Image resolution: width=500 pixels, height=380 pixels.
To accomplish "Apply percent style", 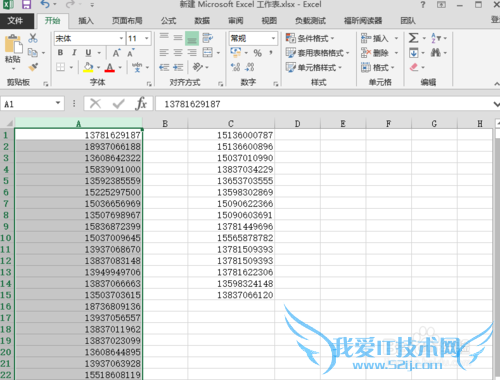I will coord(257,53).
